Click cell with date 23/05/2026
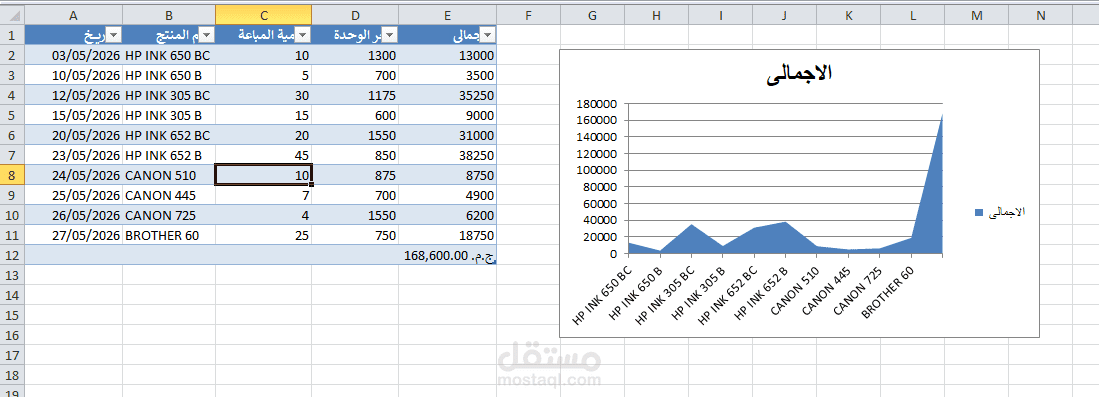 point(74,155)
